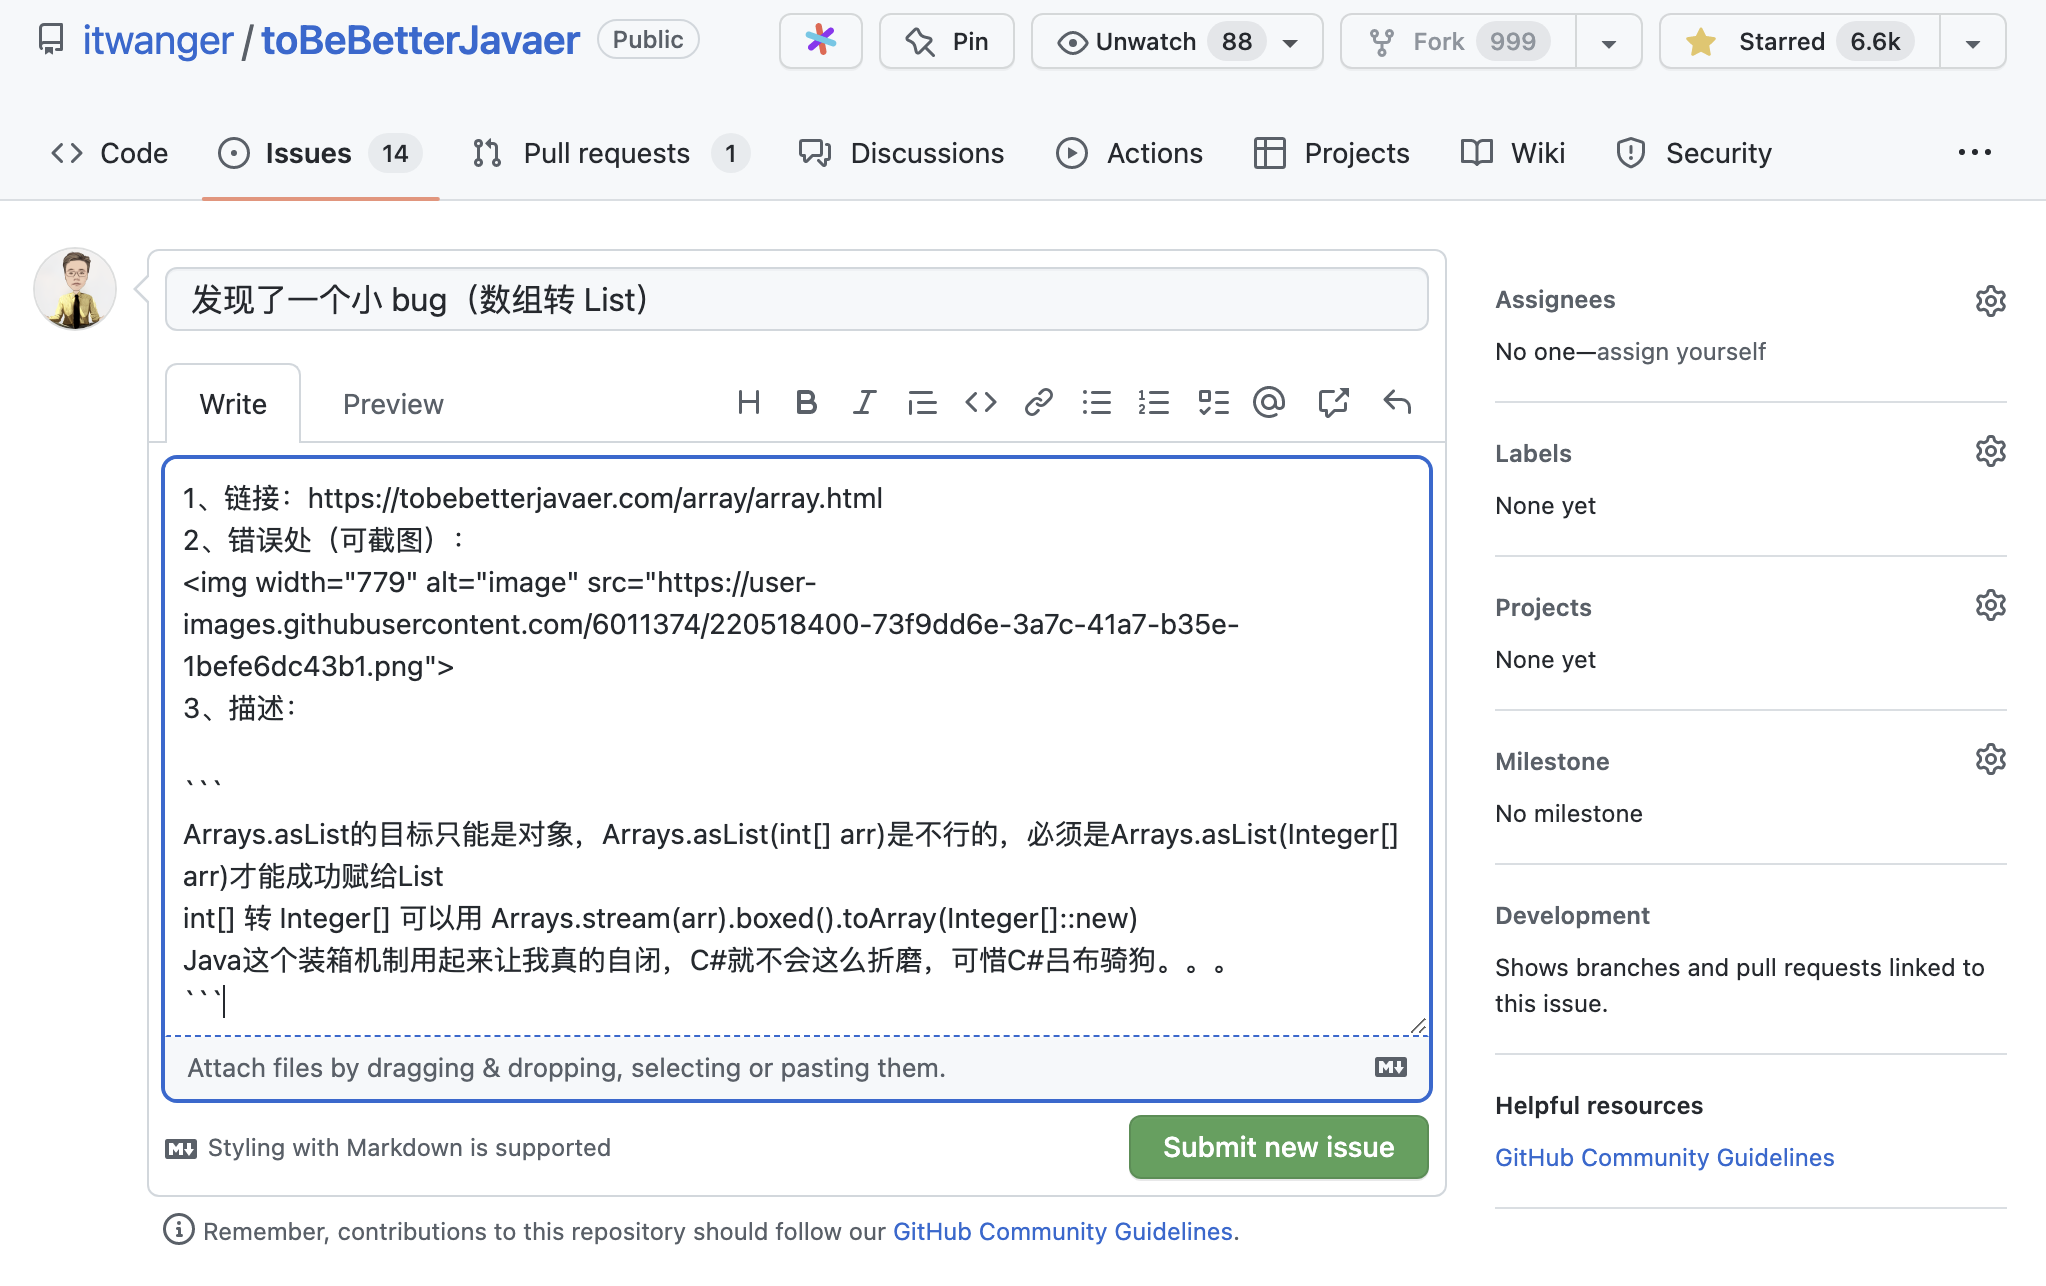The width and height of the screenshot is (2046, 1286).
Task: Switch to the Preview tab
Action: point(393,404)
